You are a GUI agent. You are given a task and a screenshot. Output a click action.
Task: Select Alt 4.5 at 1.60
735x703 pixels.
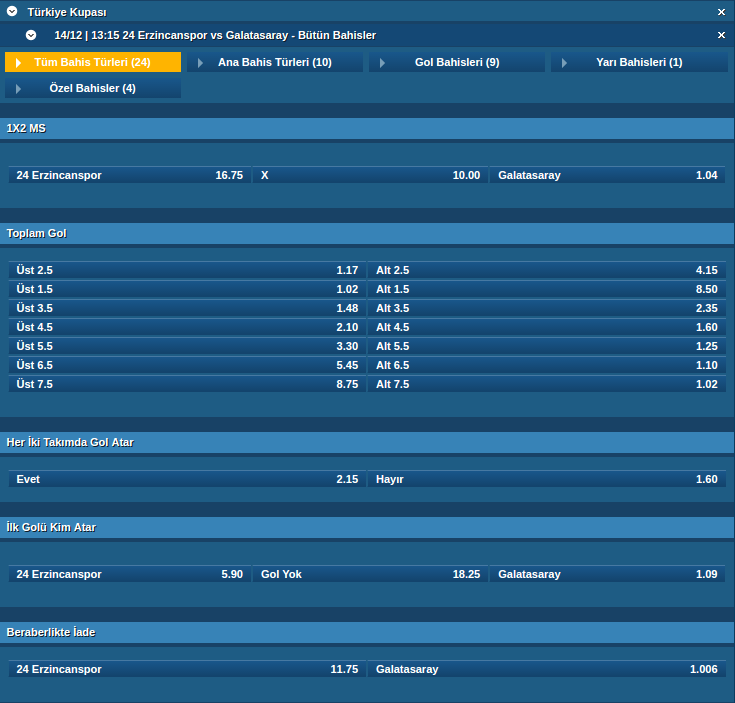coord(547,327)
